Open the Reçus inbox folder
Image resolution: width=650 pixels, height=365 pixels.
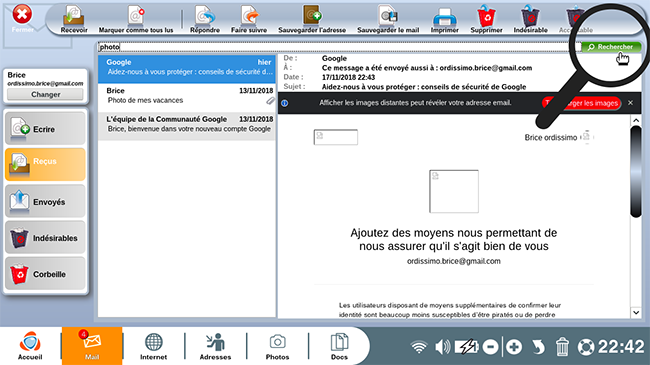pos(45,164)
